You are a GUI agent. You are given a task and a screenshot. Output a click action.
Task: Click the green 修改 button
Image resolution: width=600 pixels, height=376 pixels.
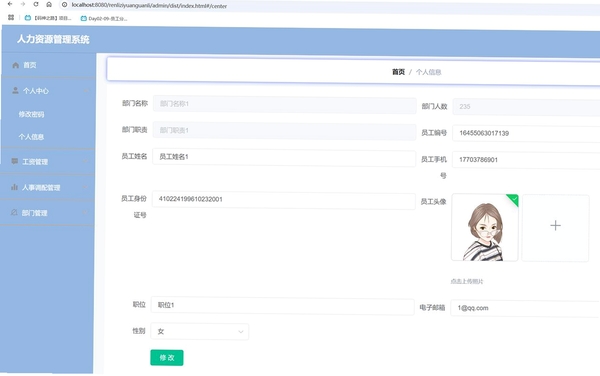tap(167, 358)
